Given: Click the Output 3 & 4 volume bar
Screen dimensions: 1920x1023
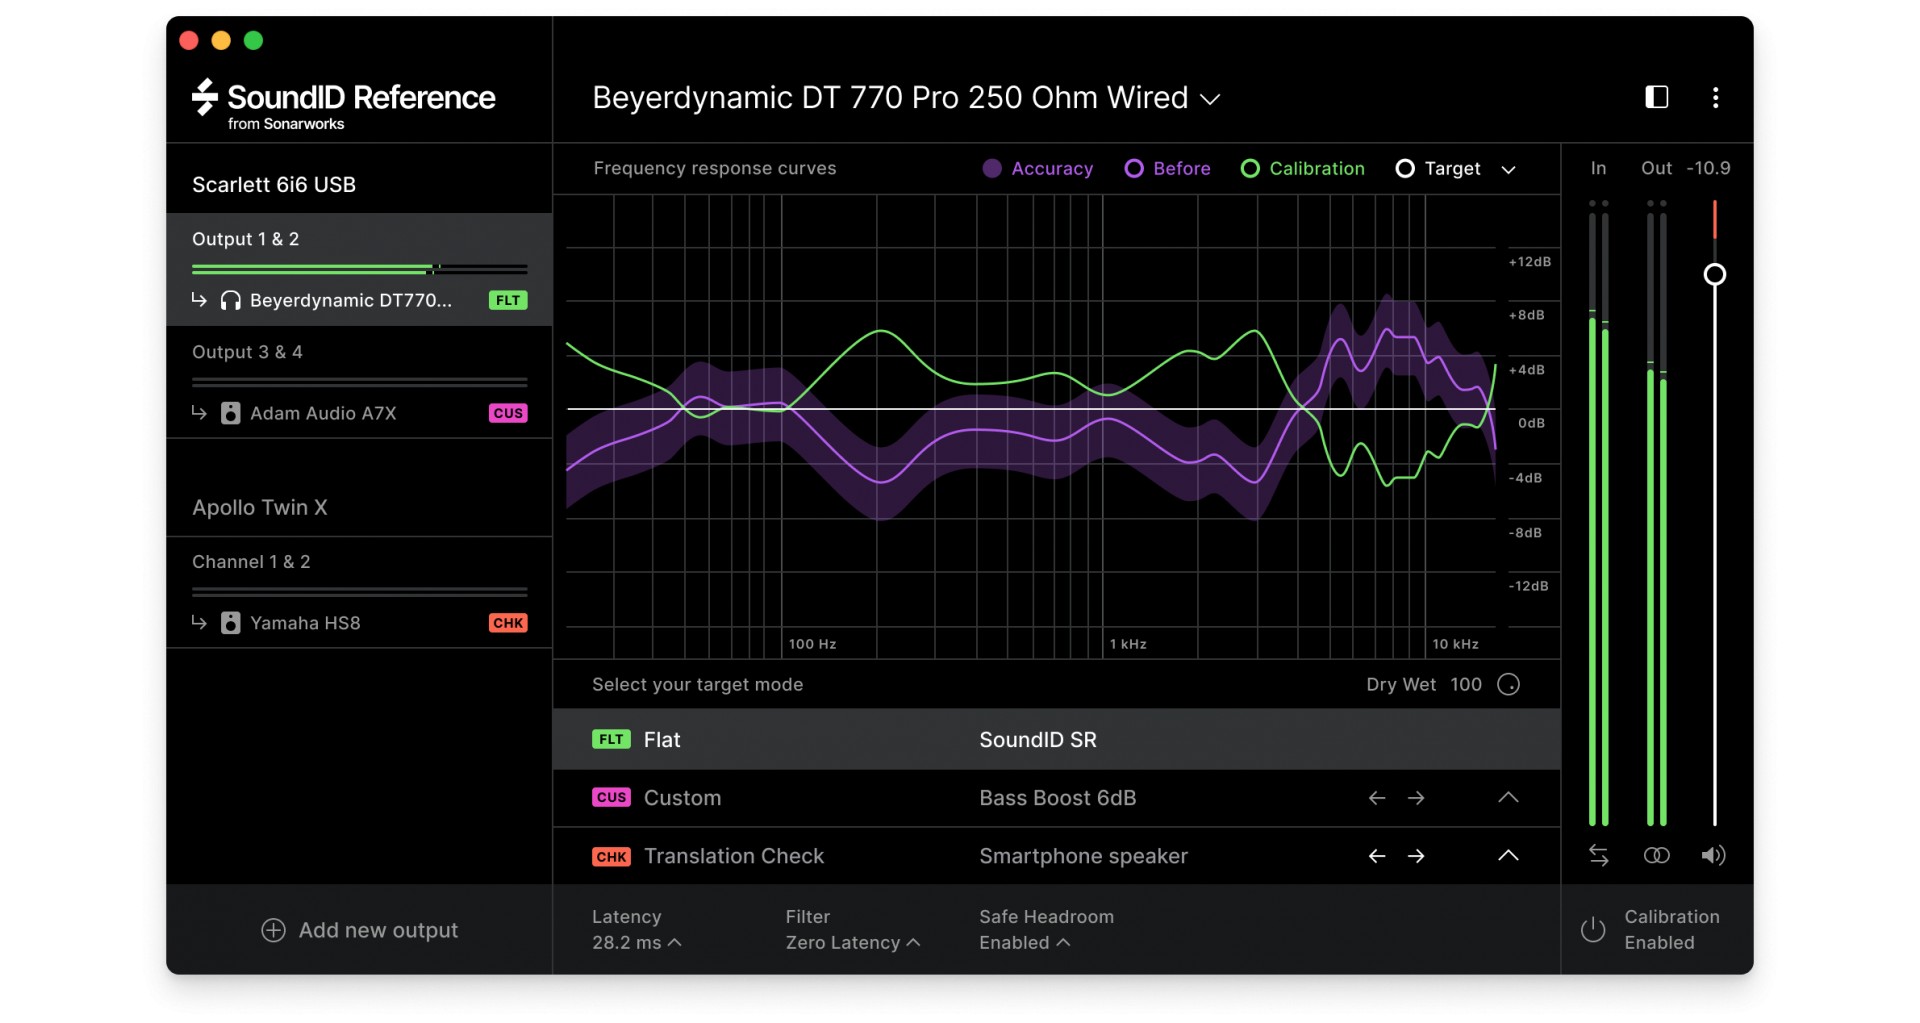Looking at the screenshot, I should (359, 382).
